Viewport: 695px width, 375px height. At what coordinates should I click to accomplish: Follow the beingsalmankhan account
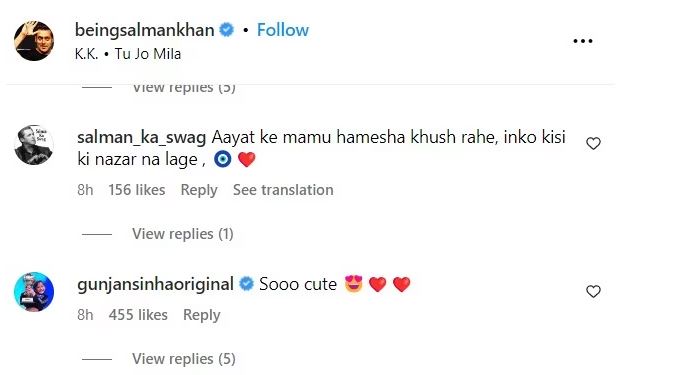[283, 30]
